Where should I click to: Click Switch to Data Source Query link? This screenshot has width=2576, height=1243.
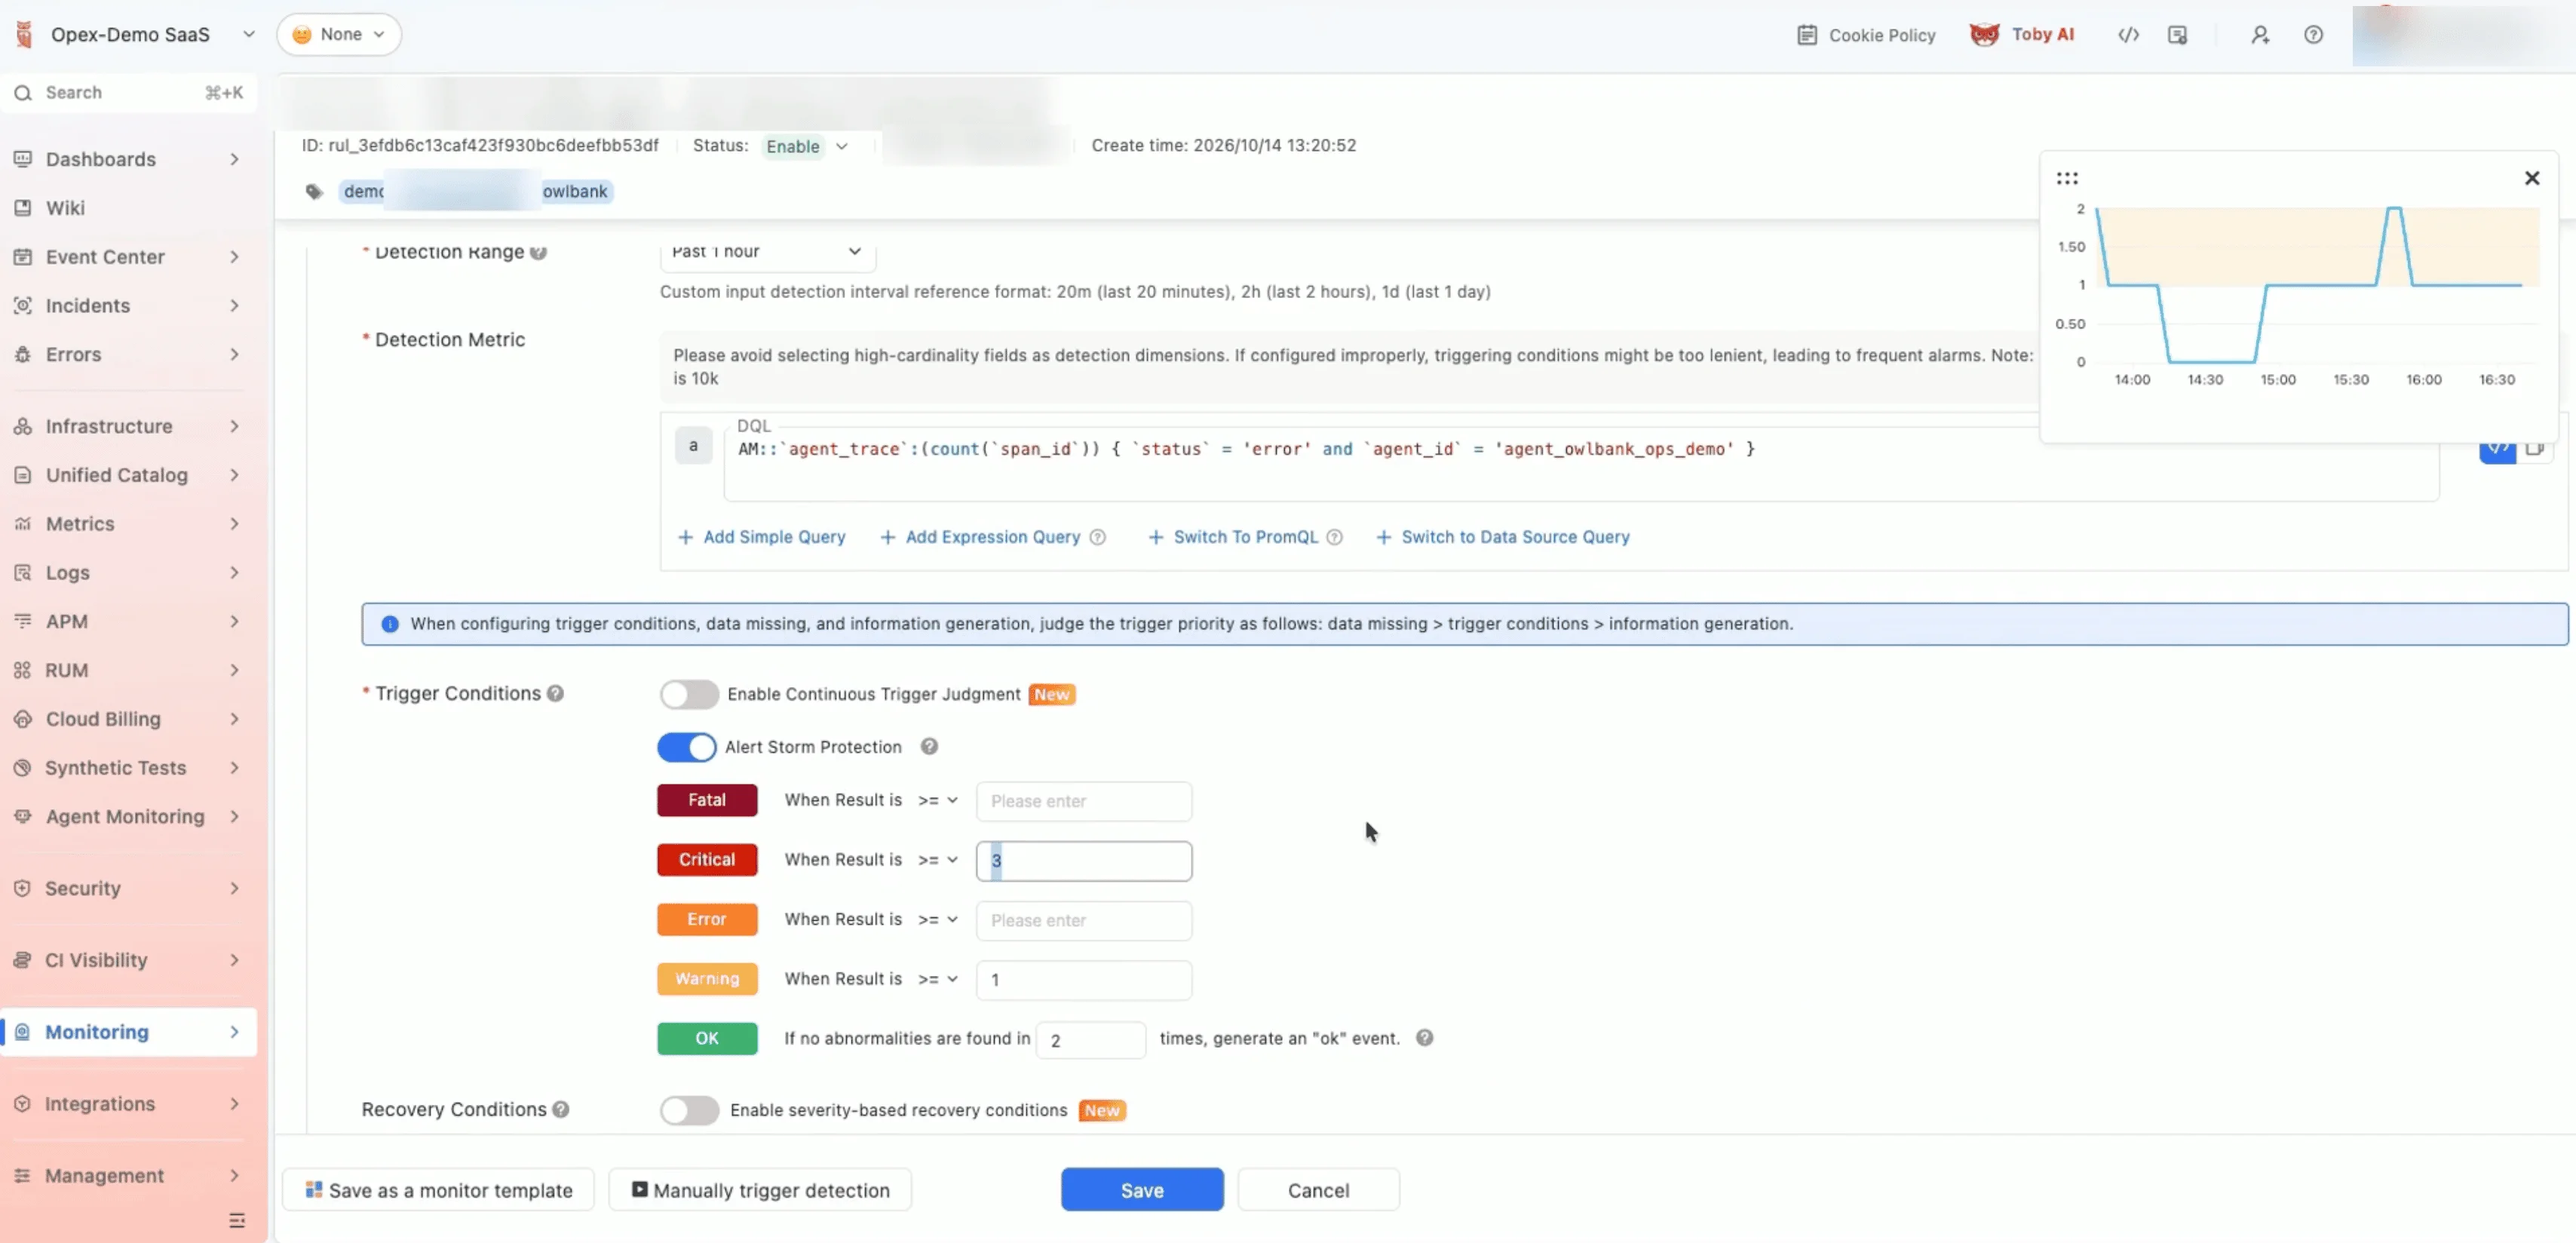1503,537
